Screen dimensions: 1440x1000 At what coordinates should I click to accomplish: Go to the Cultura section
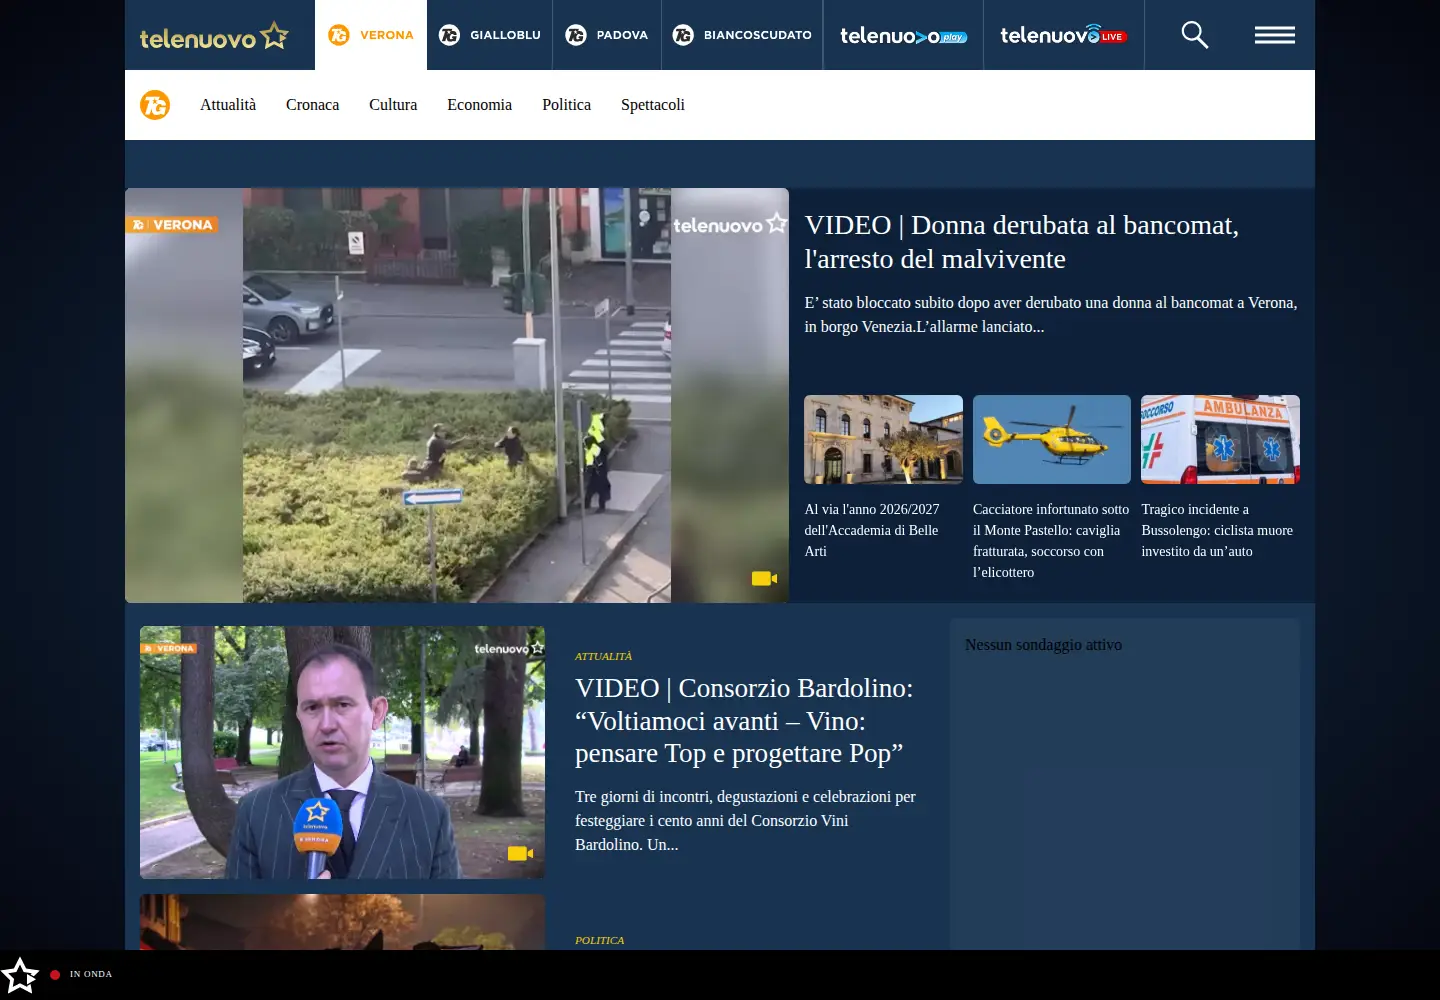coord(393,105)
